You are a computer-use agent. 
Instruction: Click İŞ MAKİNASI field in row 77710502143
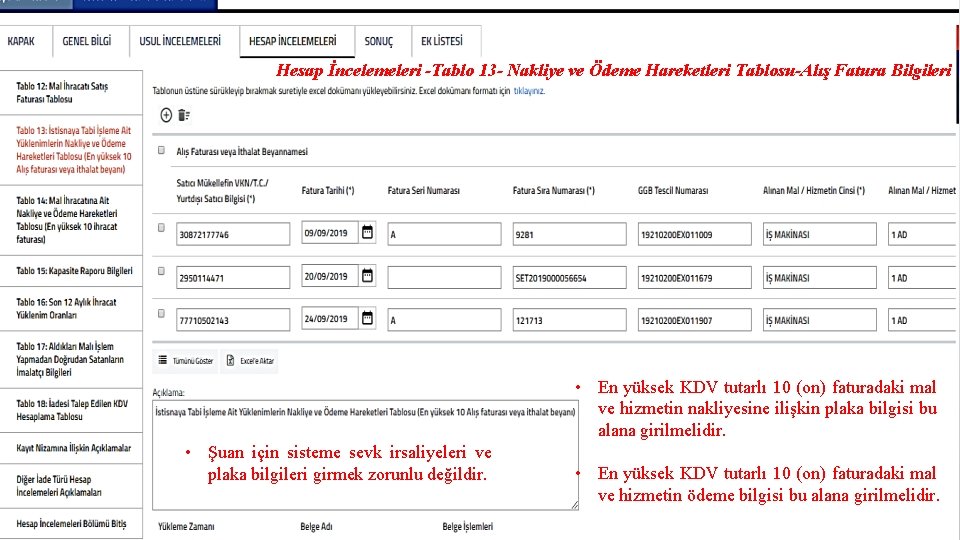pyautogui.click(x=820, y=320)
